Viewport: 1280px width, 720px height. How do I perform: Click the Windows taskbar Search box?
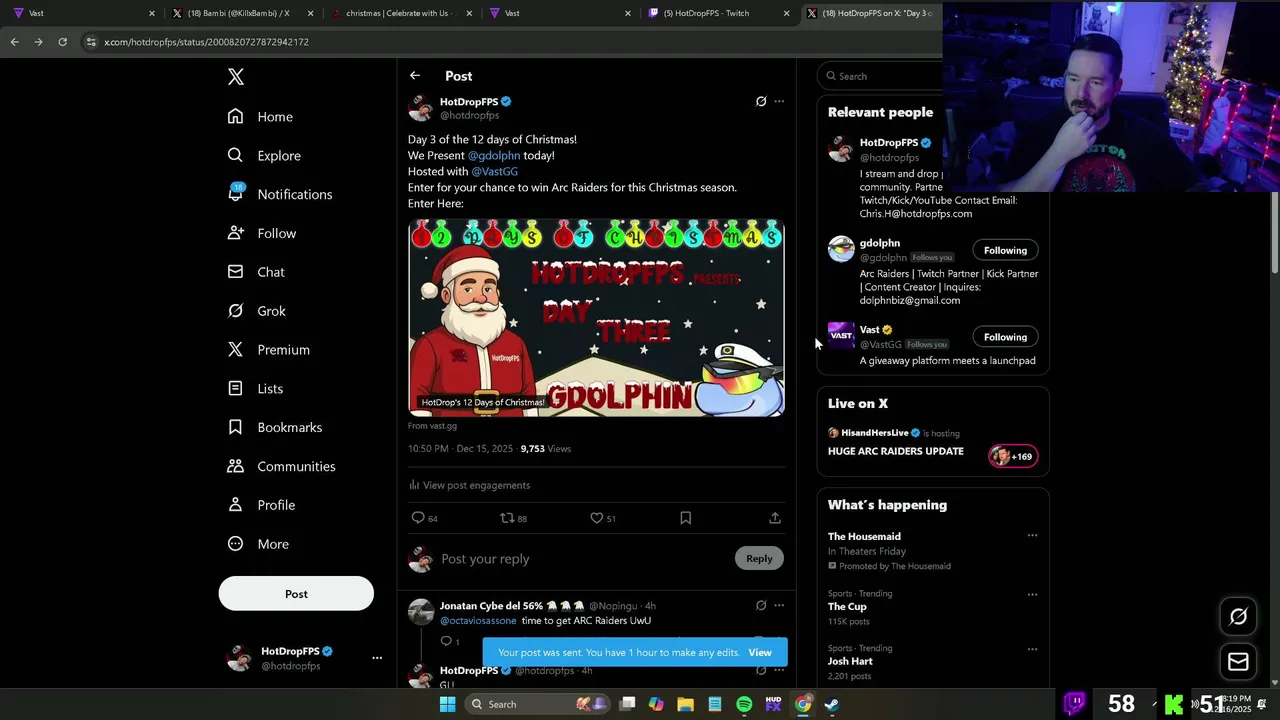coord(536,704)
